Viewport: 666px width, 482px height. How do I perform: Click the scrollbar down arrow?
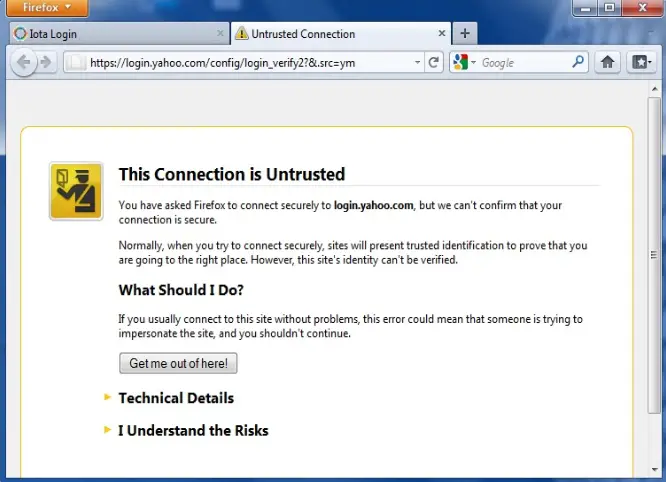click(x=655, y=469)
